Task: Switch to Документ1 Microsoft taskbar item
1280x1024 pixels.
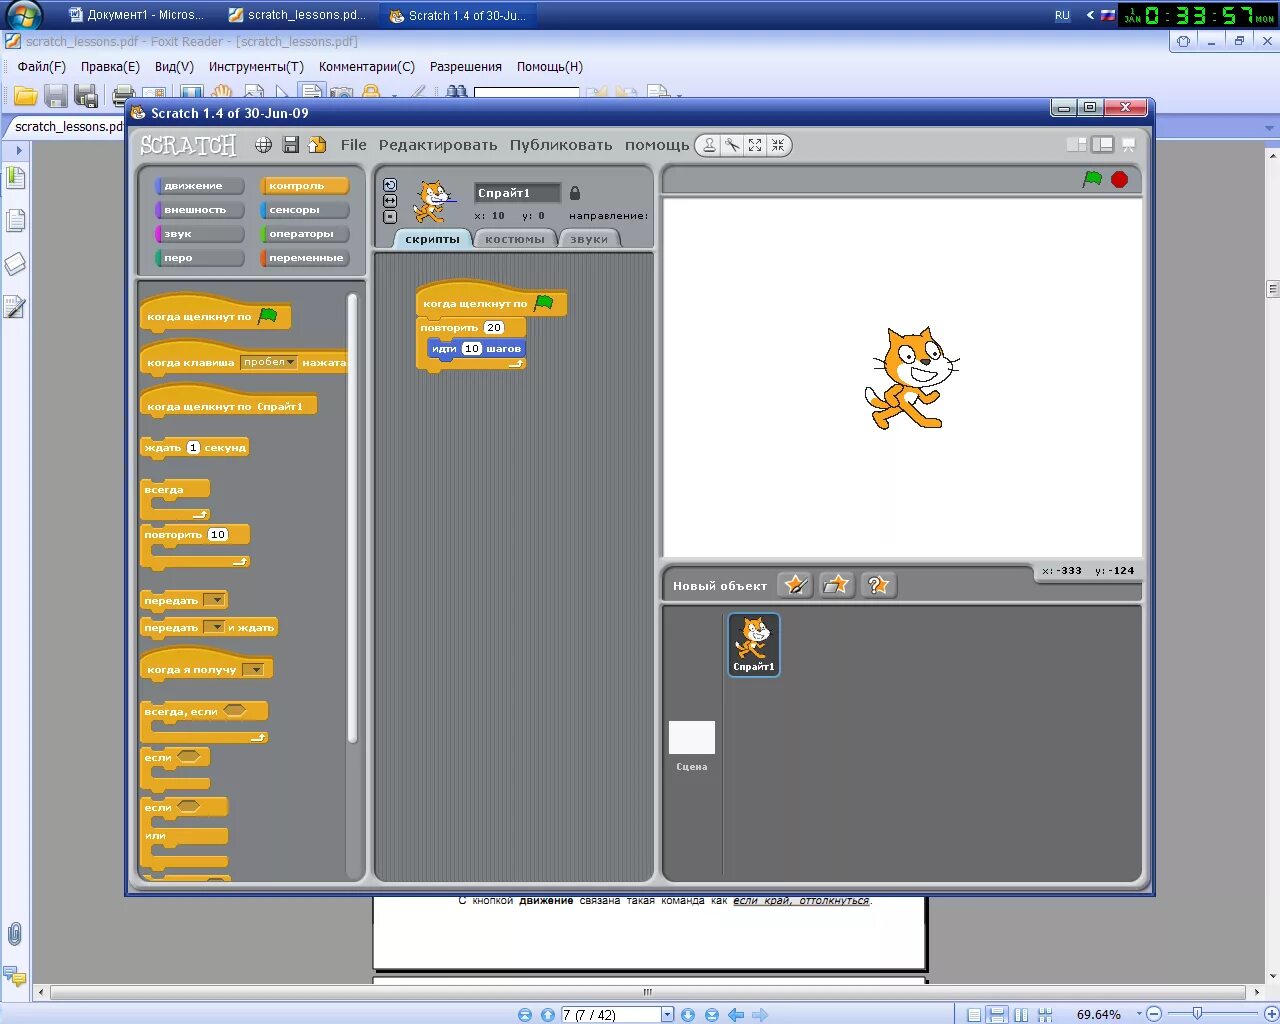Action: [136, 15]
